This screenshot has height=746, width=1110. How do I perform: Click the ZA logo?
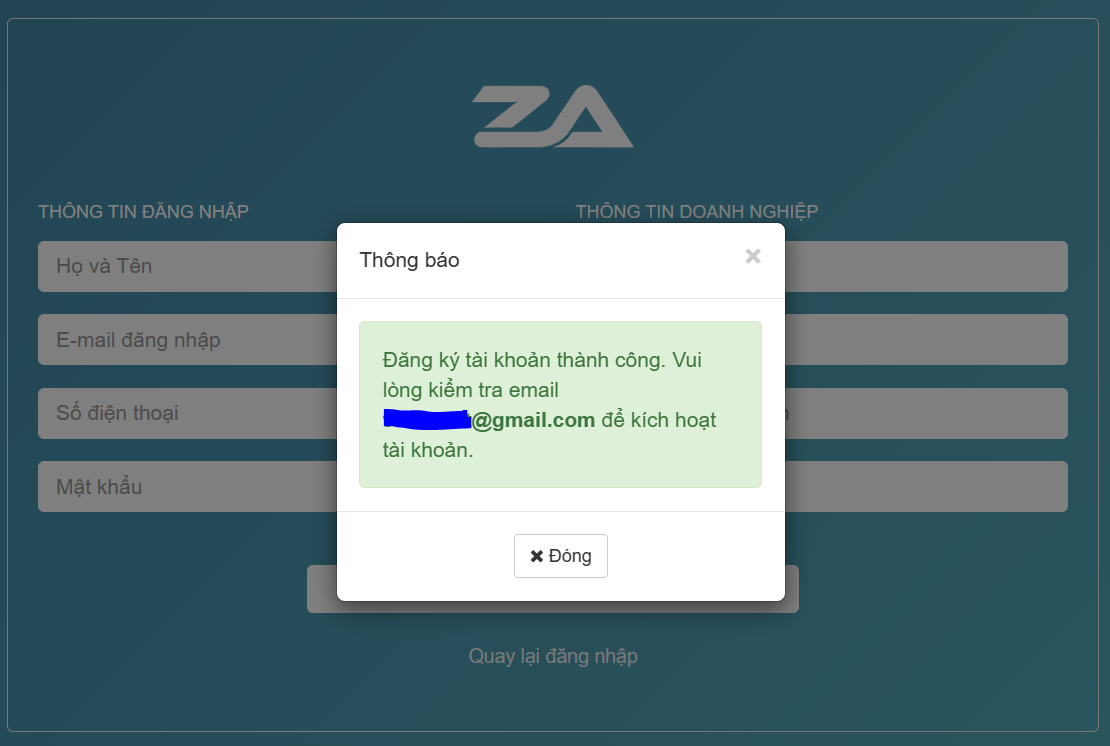553,117
